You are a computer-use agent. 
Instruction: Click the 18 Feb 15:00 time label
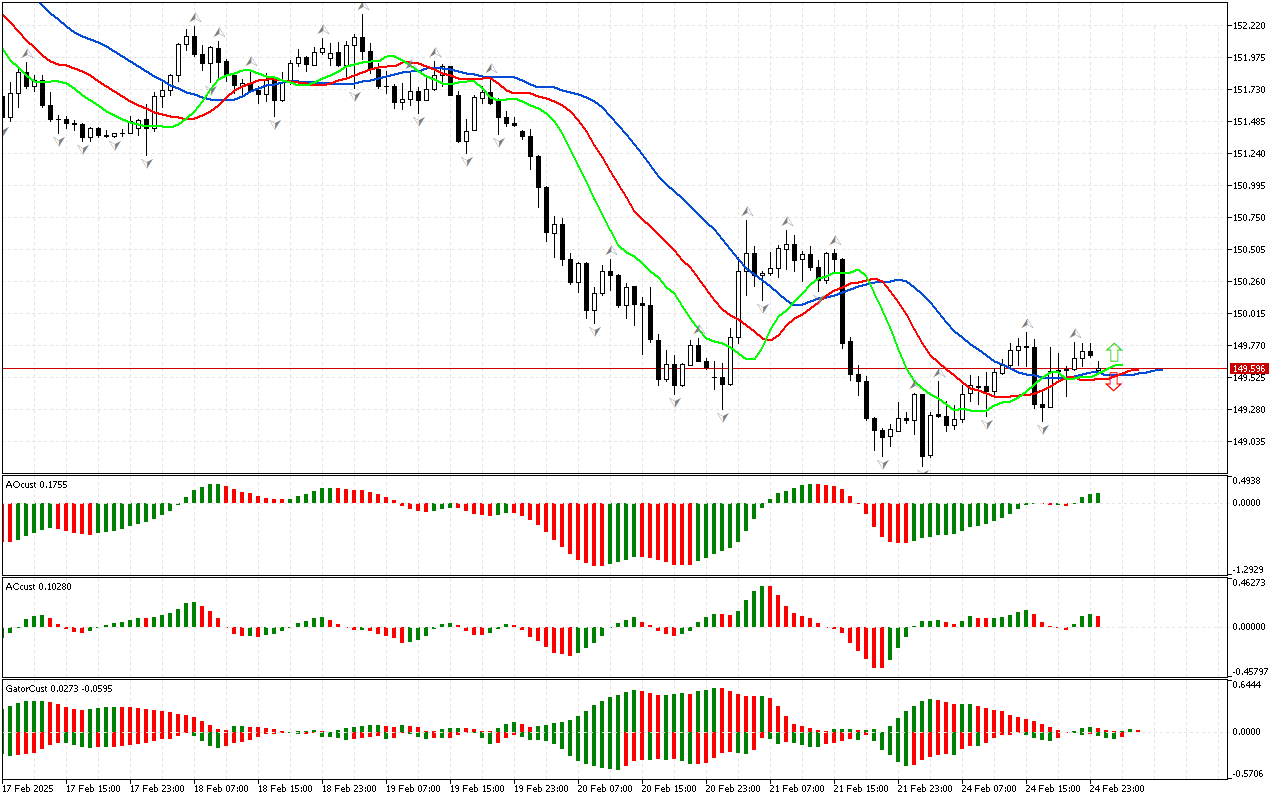point(286,789)
